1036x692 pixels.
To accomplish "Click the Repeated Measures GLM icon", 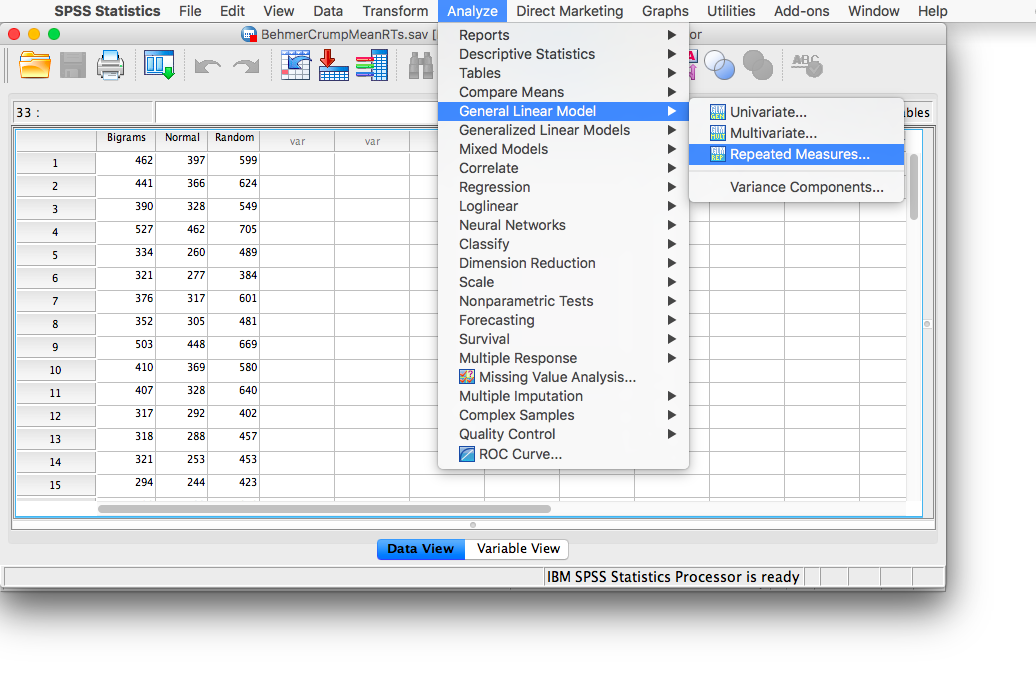I will 718,155.
